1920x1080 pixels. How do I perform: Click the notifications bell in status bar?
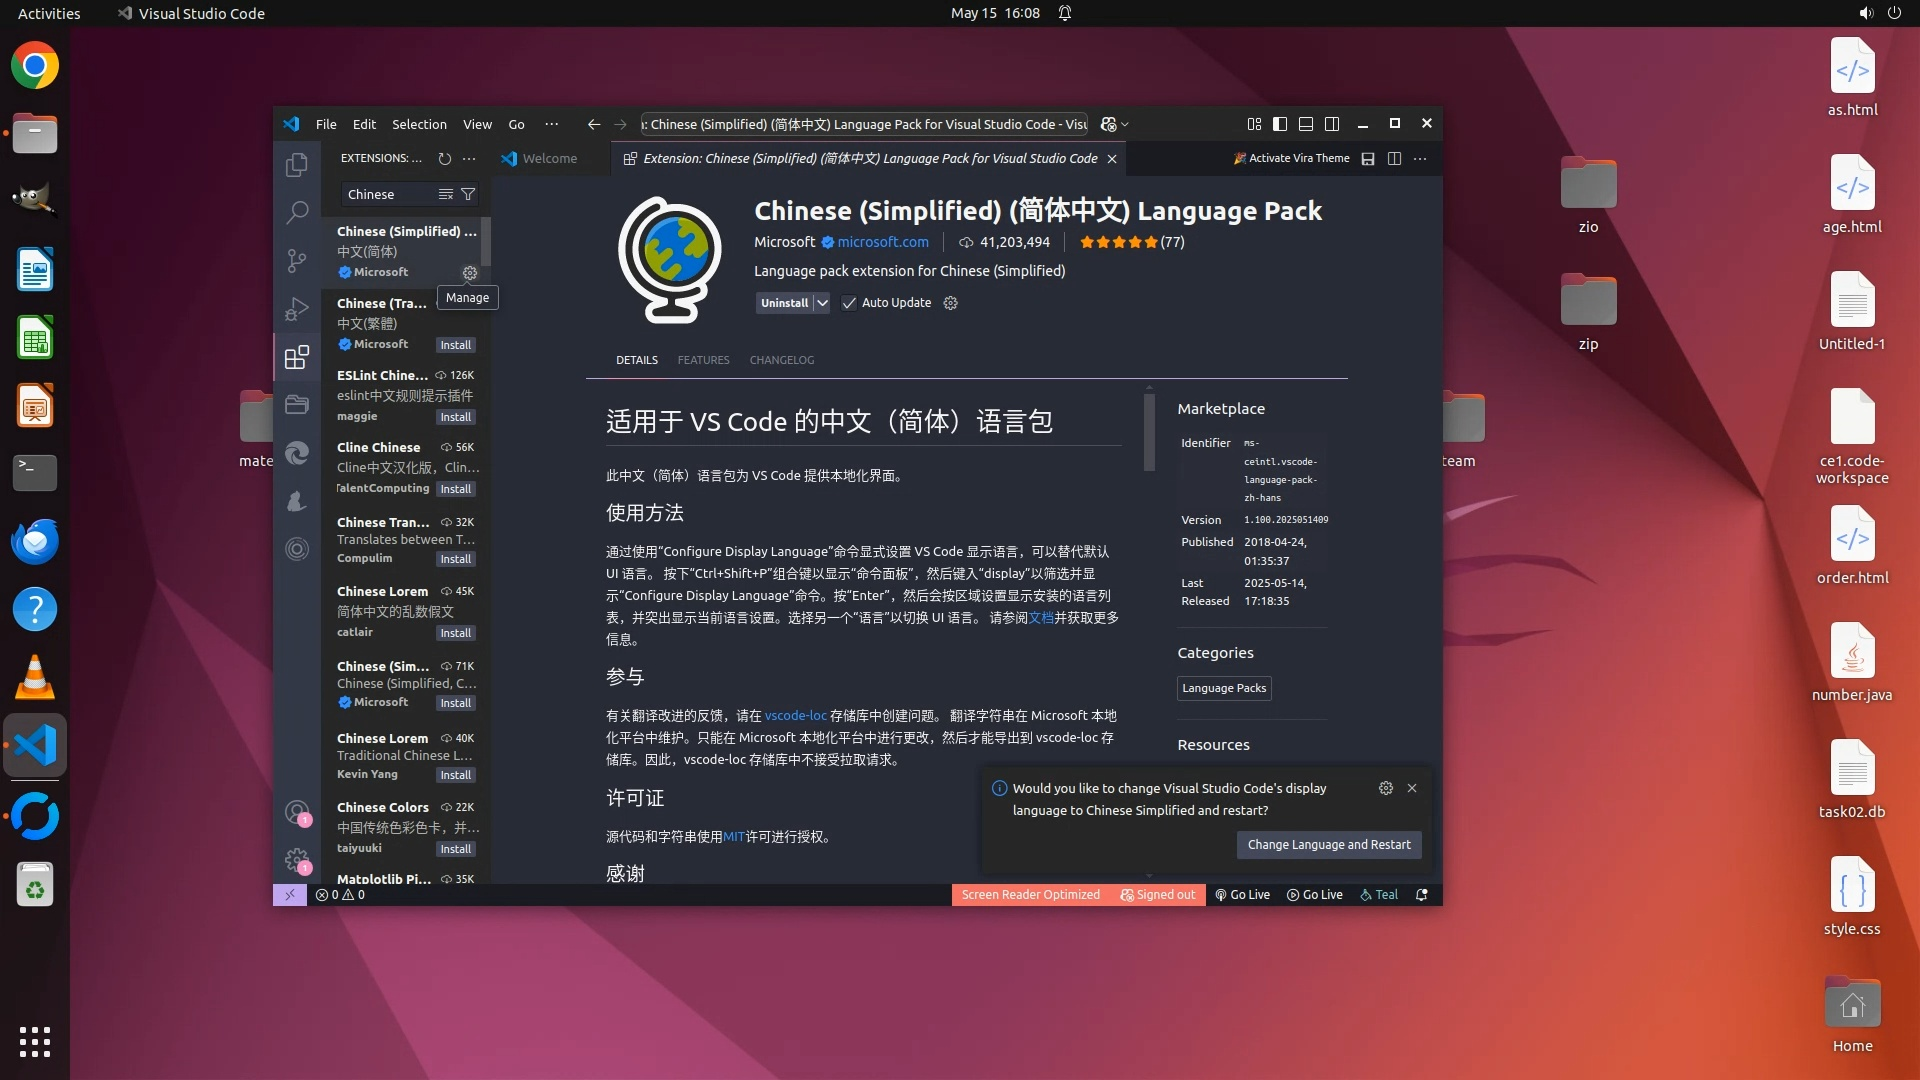click(1421, 895)
